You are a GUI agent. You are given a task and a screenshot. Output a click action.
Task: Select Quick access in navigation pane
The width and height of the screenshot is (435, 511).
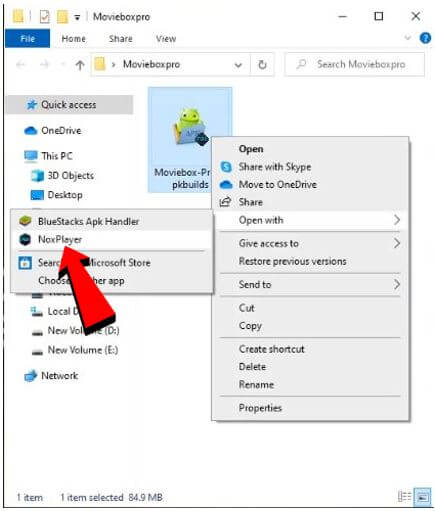point(69,105)
